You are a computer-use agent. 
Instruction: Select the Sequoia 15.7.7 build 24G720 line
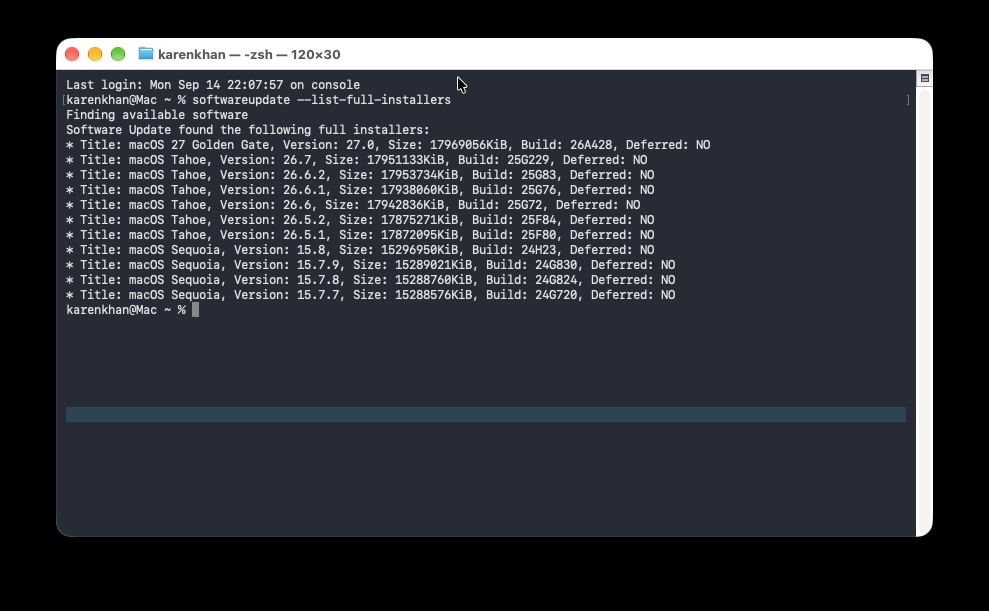(371, 295)
